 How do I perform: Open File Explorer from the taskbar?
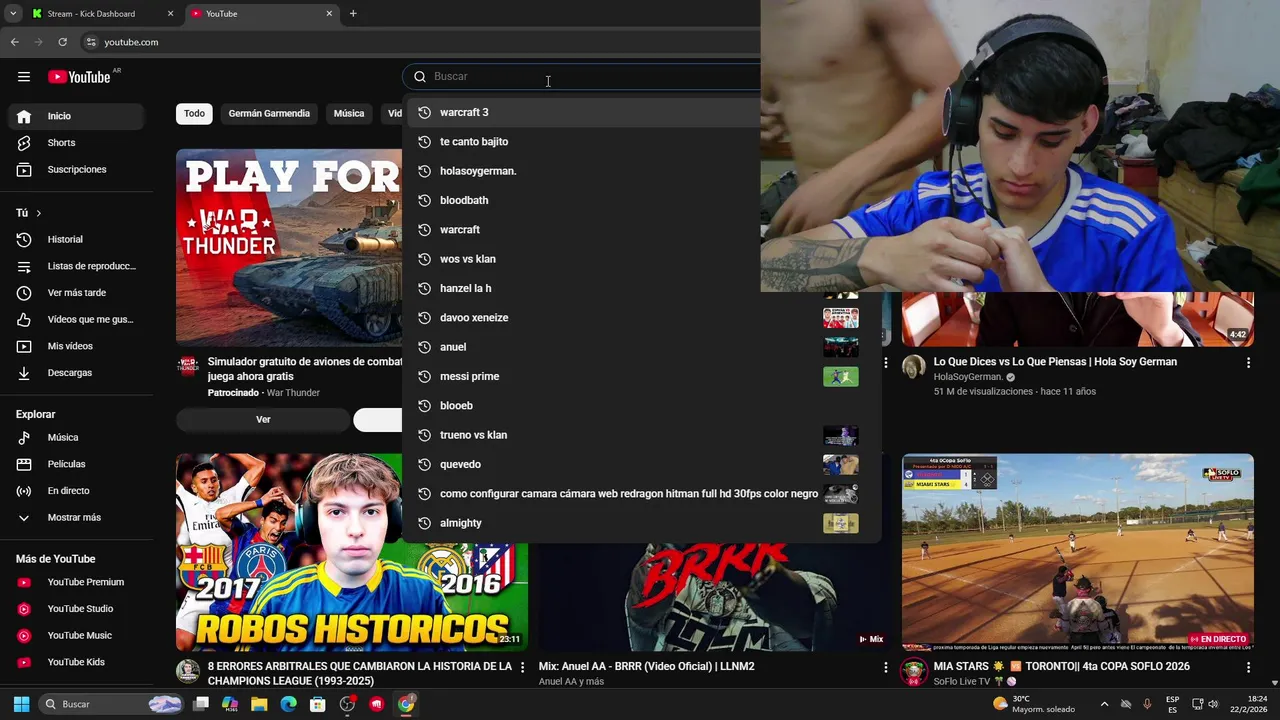click(x=259, y=704)
